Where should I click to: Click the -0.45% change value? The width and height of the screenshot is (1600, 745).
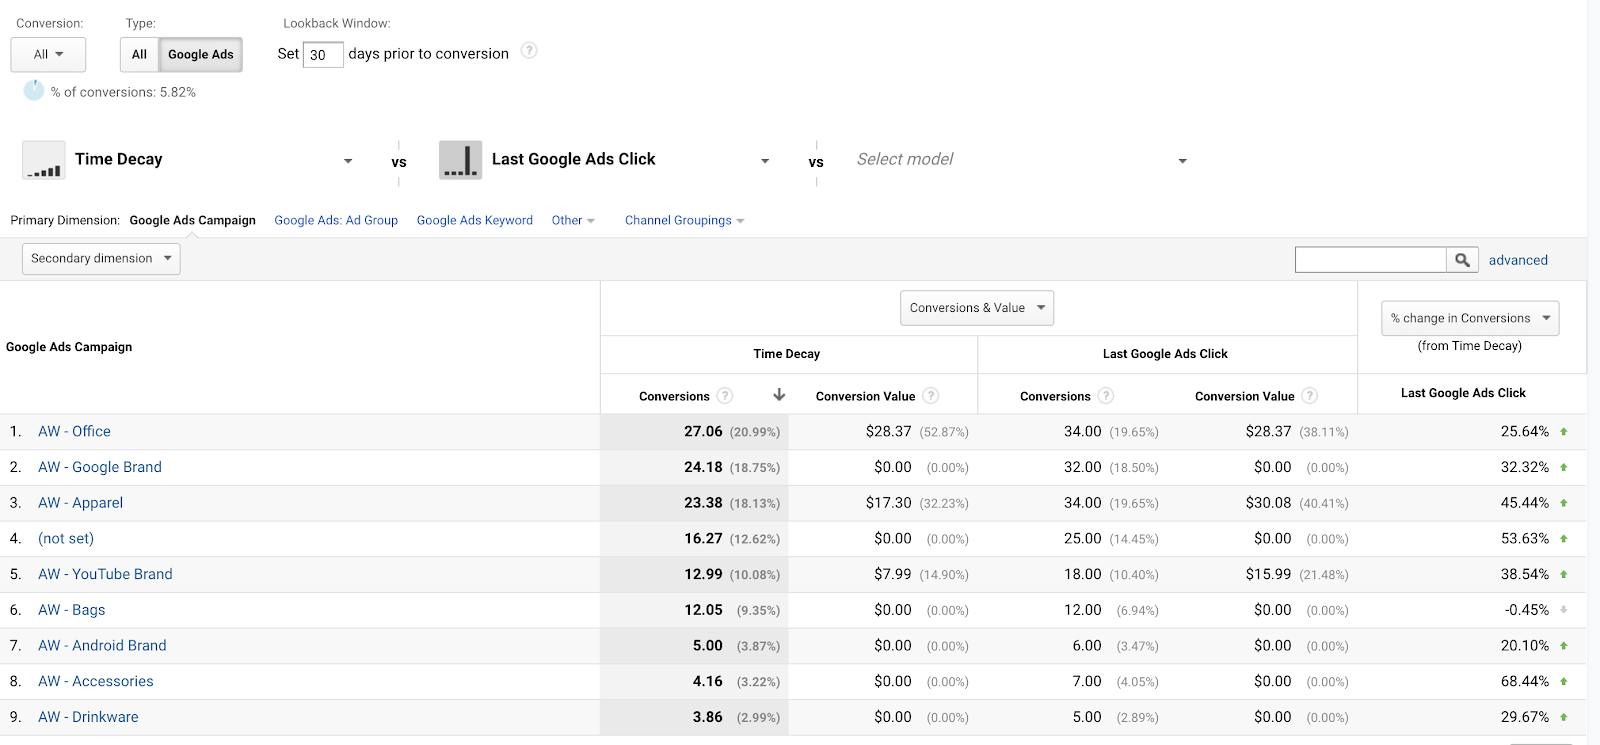click(x=1527, y=610)
